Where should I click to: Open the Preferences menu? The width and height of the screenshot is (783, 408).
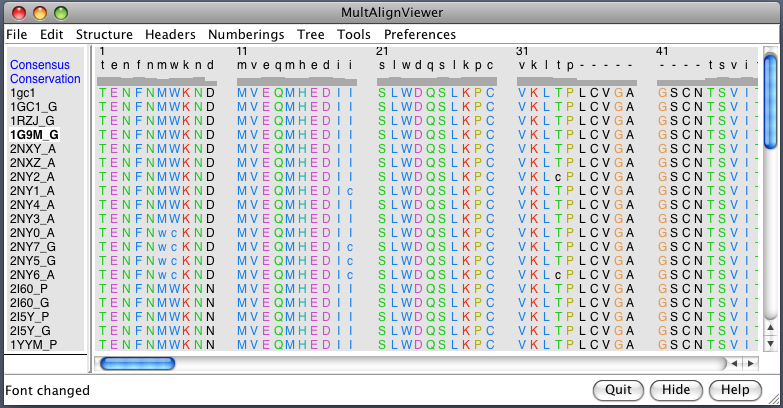coord(419,34)
